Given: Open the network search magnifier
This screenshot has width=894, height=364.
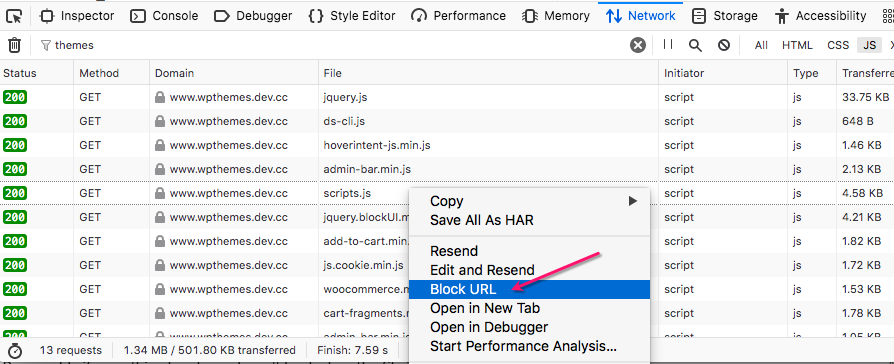Looking at the screenshot, I should click(x=695, y=45).
